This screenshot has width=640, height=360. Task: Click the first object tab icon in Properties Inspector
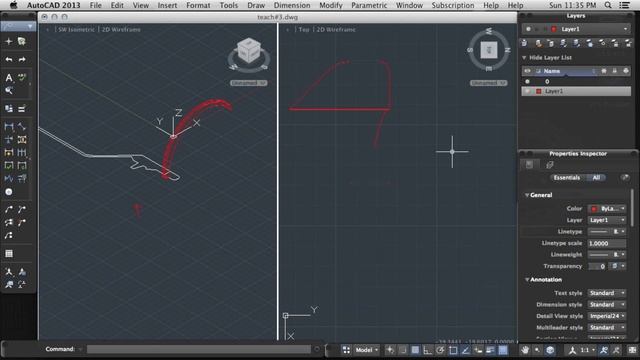click(529, 164)
